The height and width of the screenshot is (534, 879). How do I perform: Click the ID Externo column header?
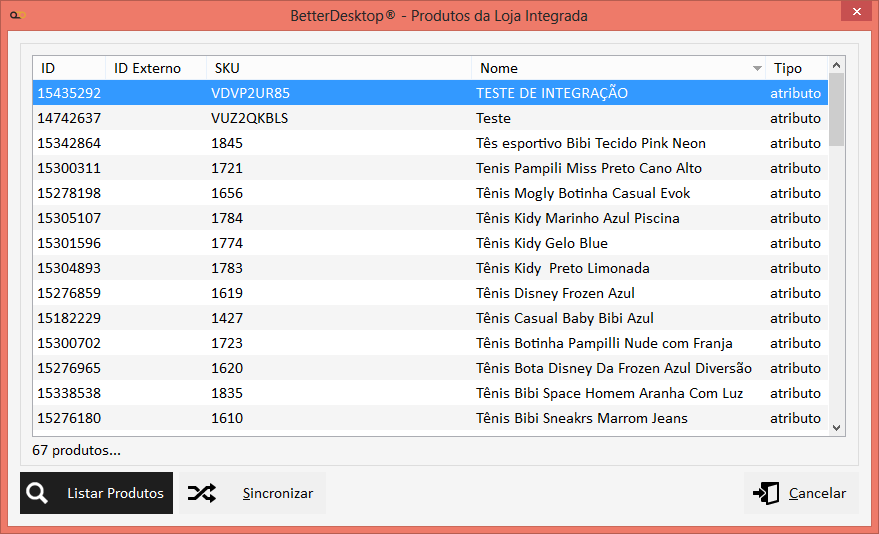pyautogui.click(x=155, y=68)
